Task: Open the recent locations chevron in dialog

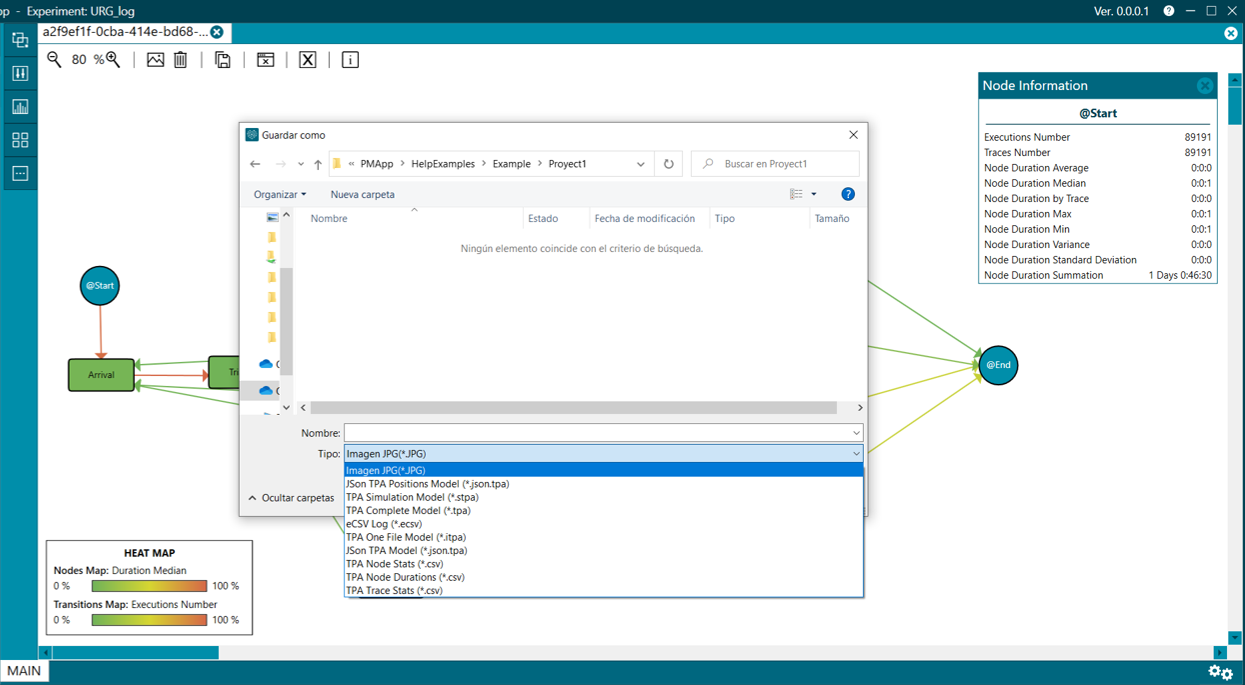Action: pyautogui.click(x=300, y=164)
